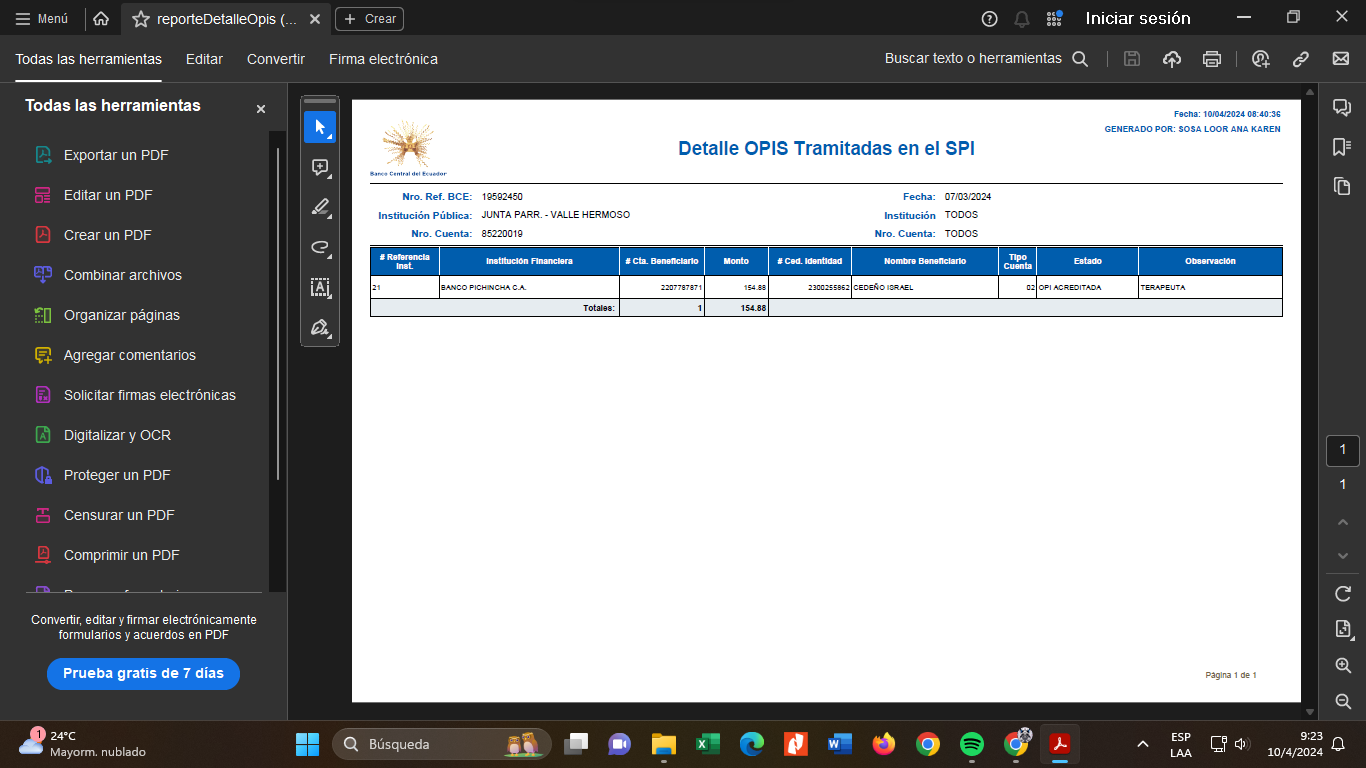This screenshot has height=768, width=1366.
Task: Close the Todas las herramientas panel
Action: 261,109
